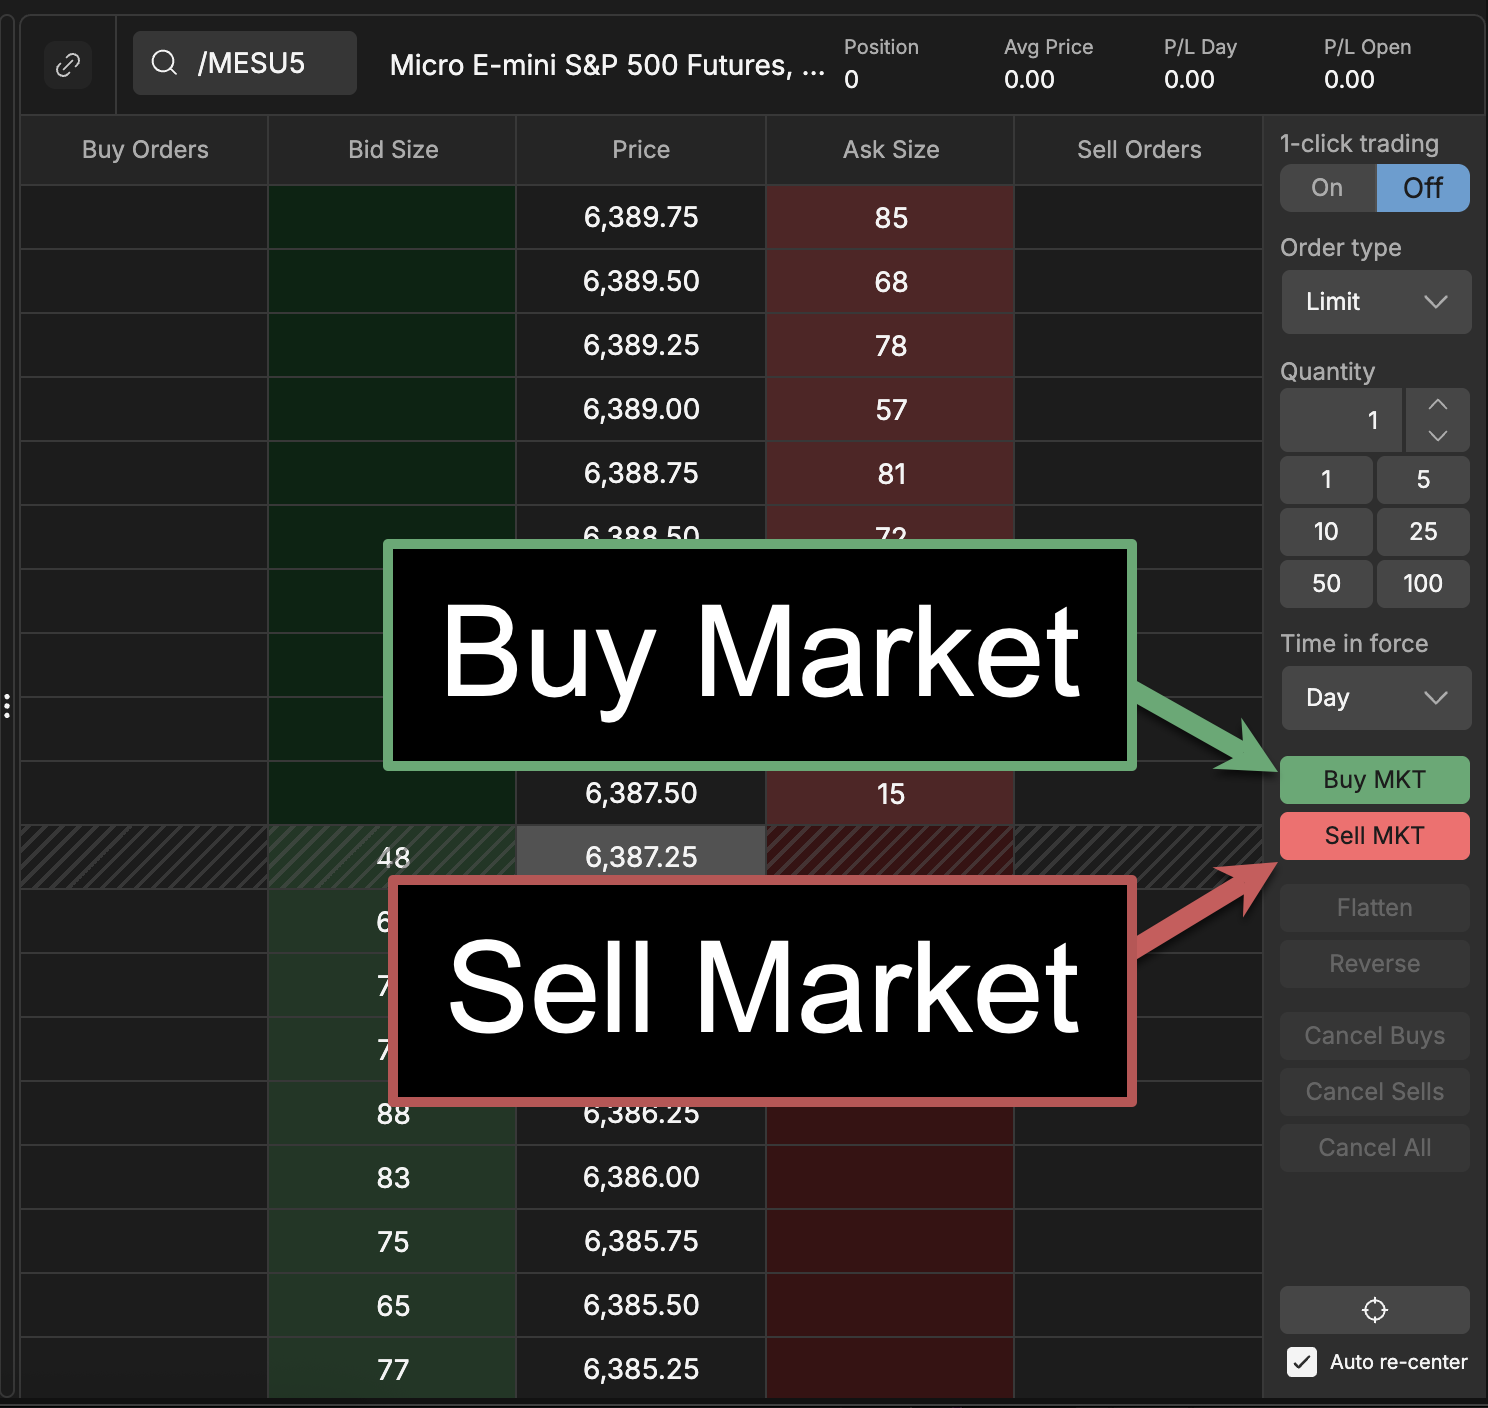Open the Order type Limit dropdown
Viewport: 1488px width, 1408px height.
[1376, 302]
